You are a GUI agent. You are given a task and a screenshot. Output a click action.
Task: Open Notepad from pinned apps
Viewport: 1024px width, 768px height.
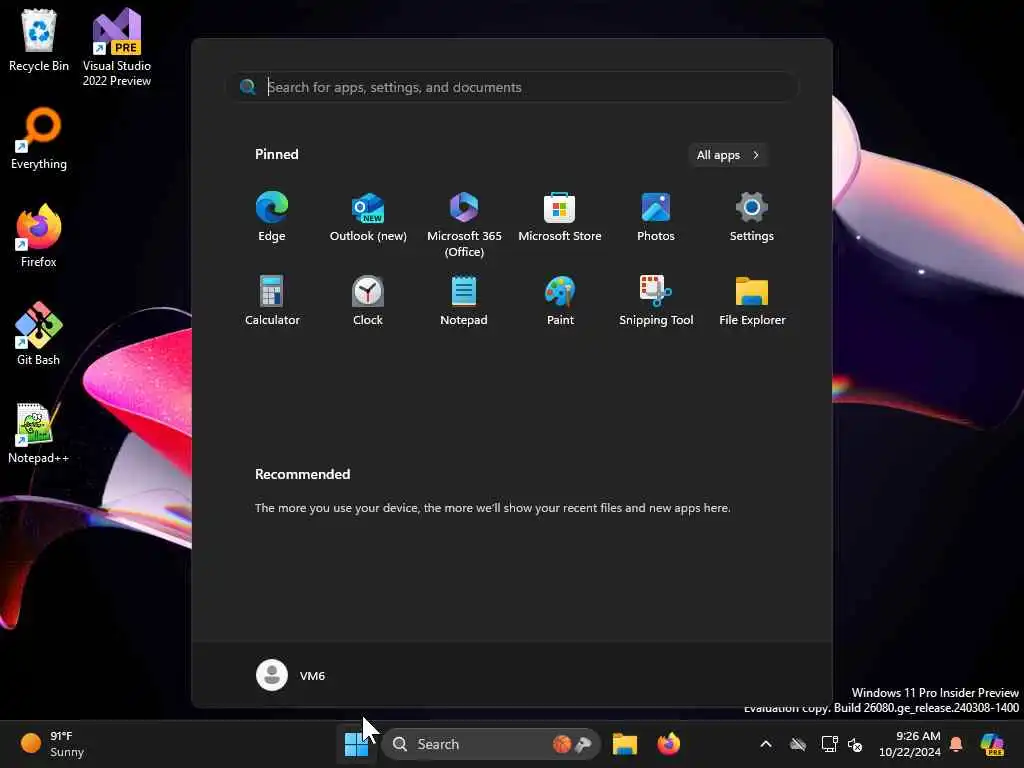click(464, 301)
